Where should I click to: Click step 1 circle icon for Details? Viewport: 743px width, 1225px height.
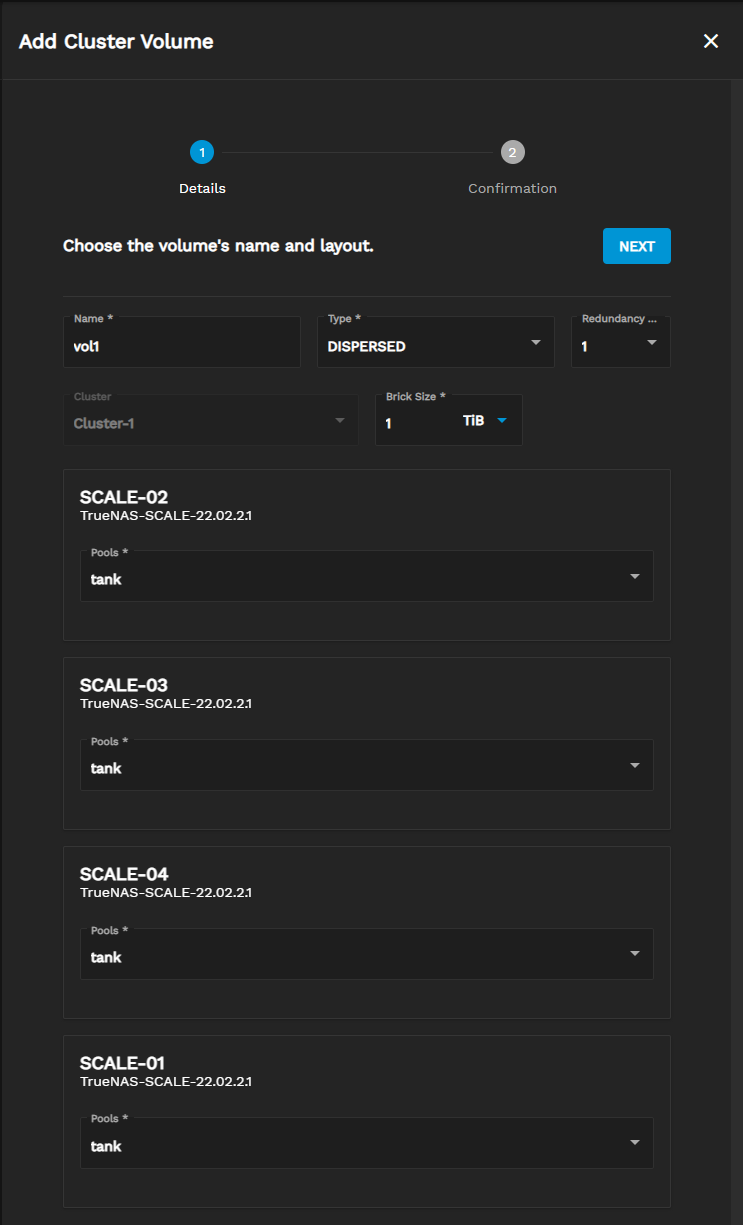click(202, 152)
